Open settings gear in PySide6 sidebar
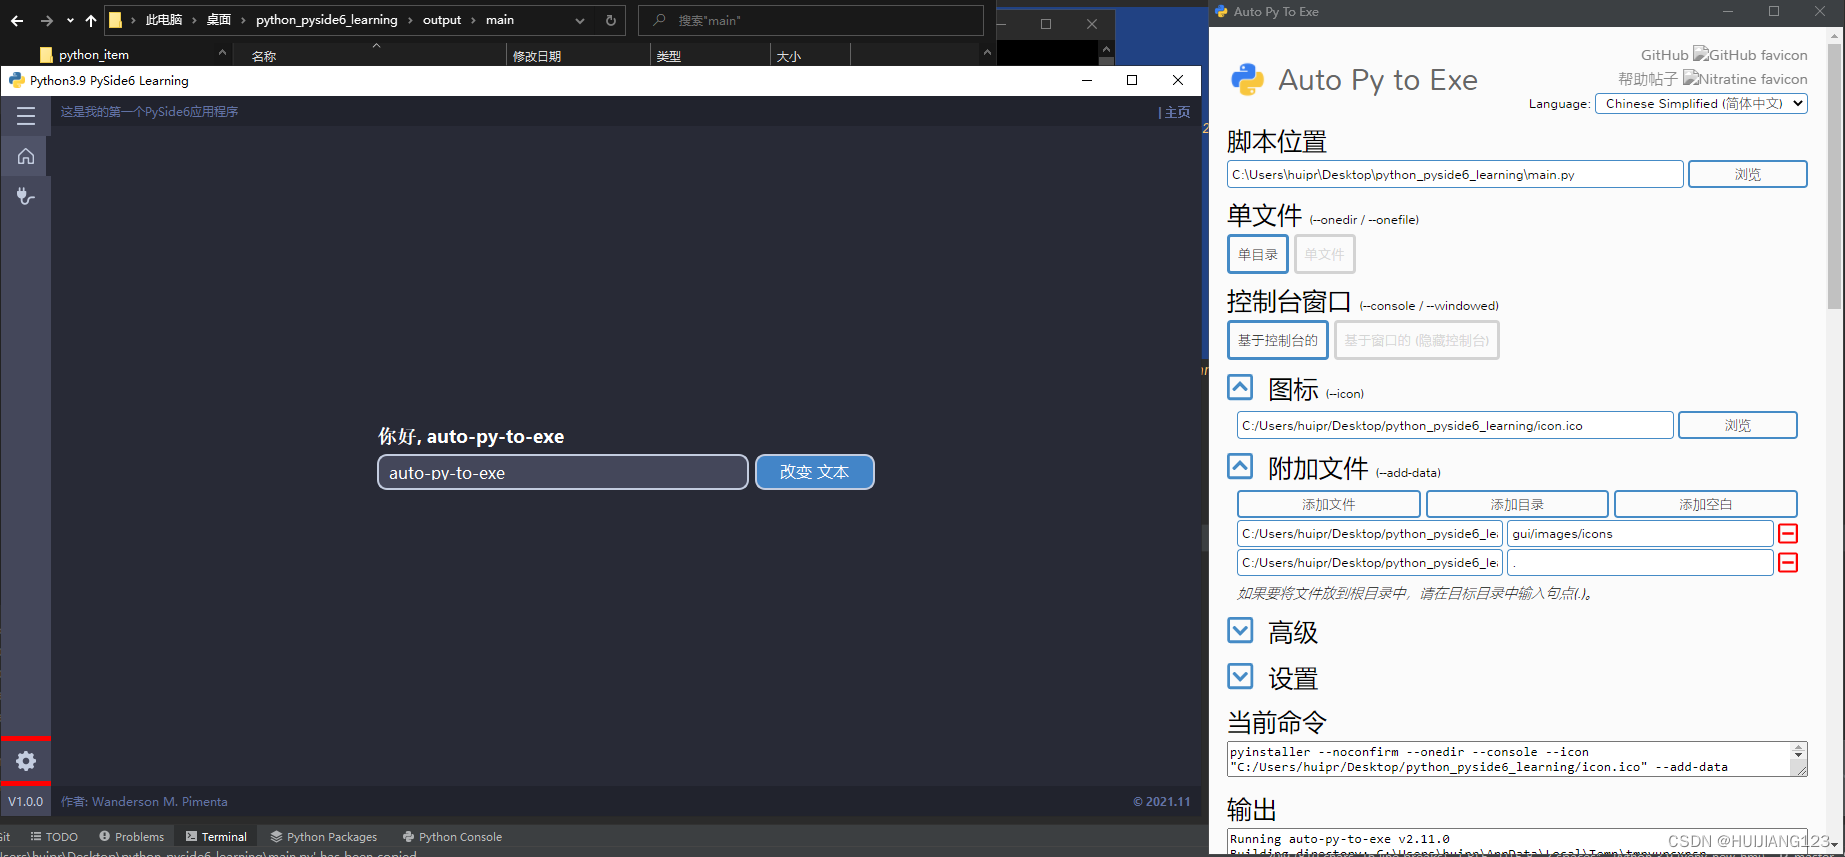1845x857 pixels. (x=26, y=761)
